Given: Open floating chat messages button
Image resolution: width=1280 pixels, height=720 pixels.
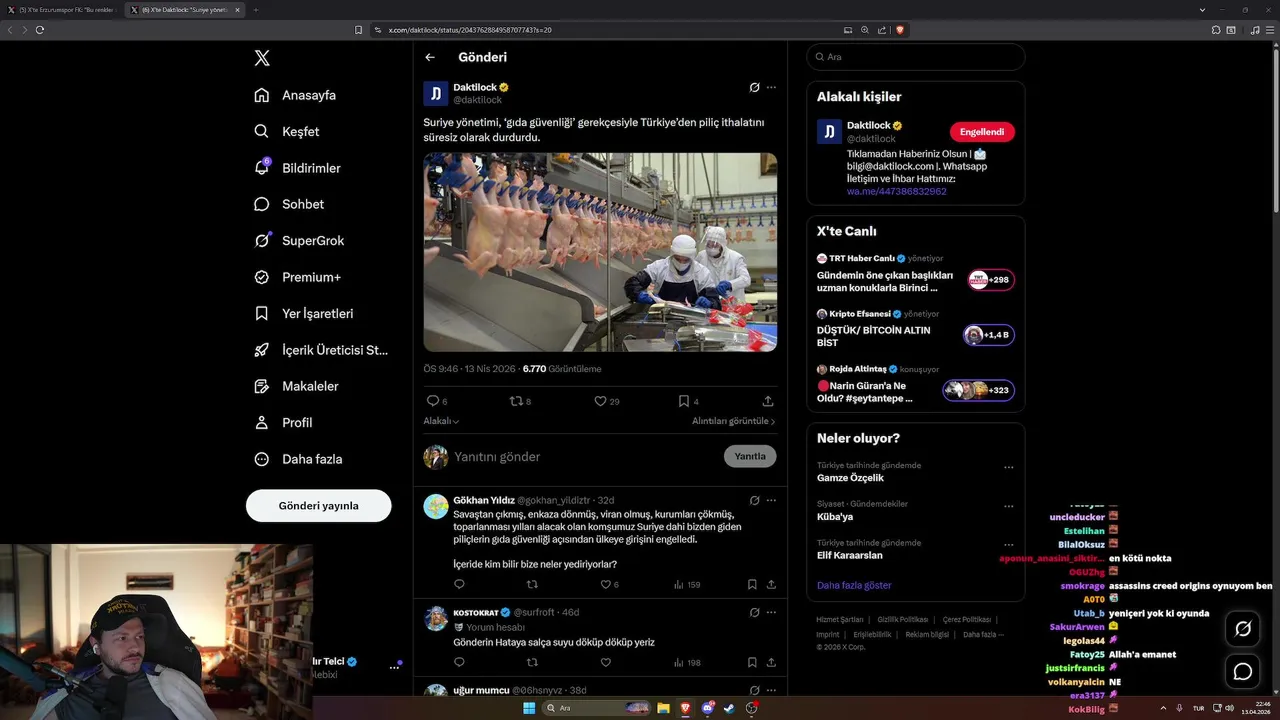Looking at the screenshot, I should [x=1243, y=671].
